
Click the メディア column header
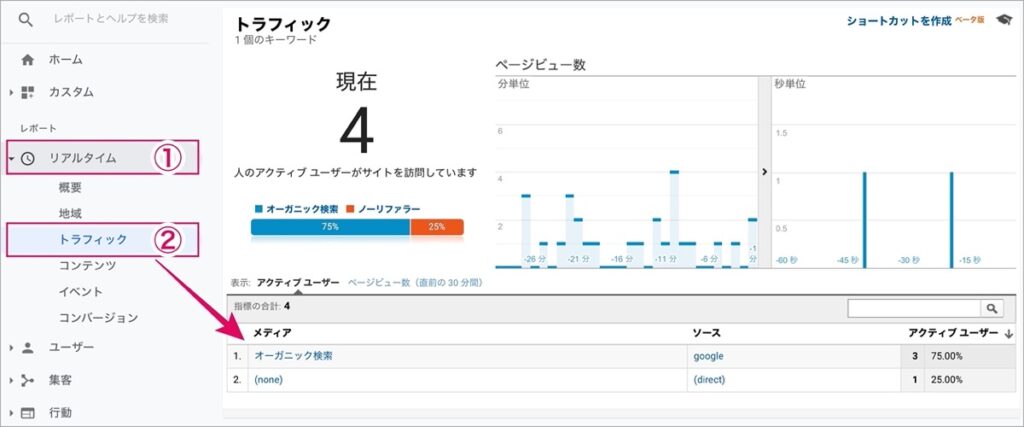pos(272,334)
